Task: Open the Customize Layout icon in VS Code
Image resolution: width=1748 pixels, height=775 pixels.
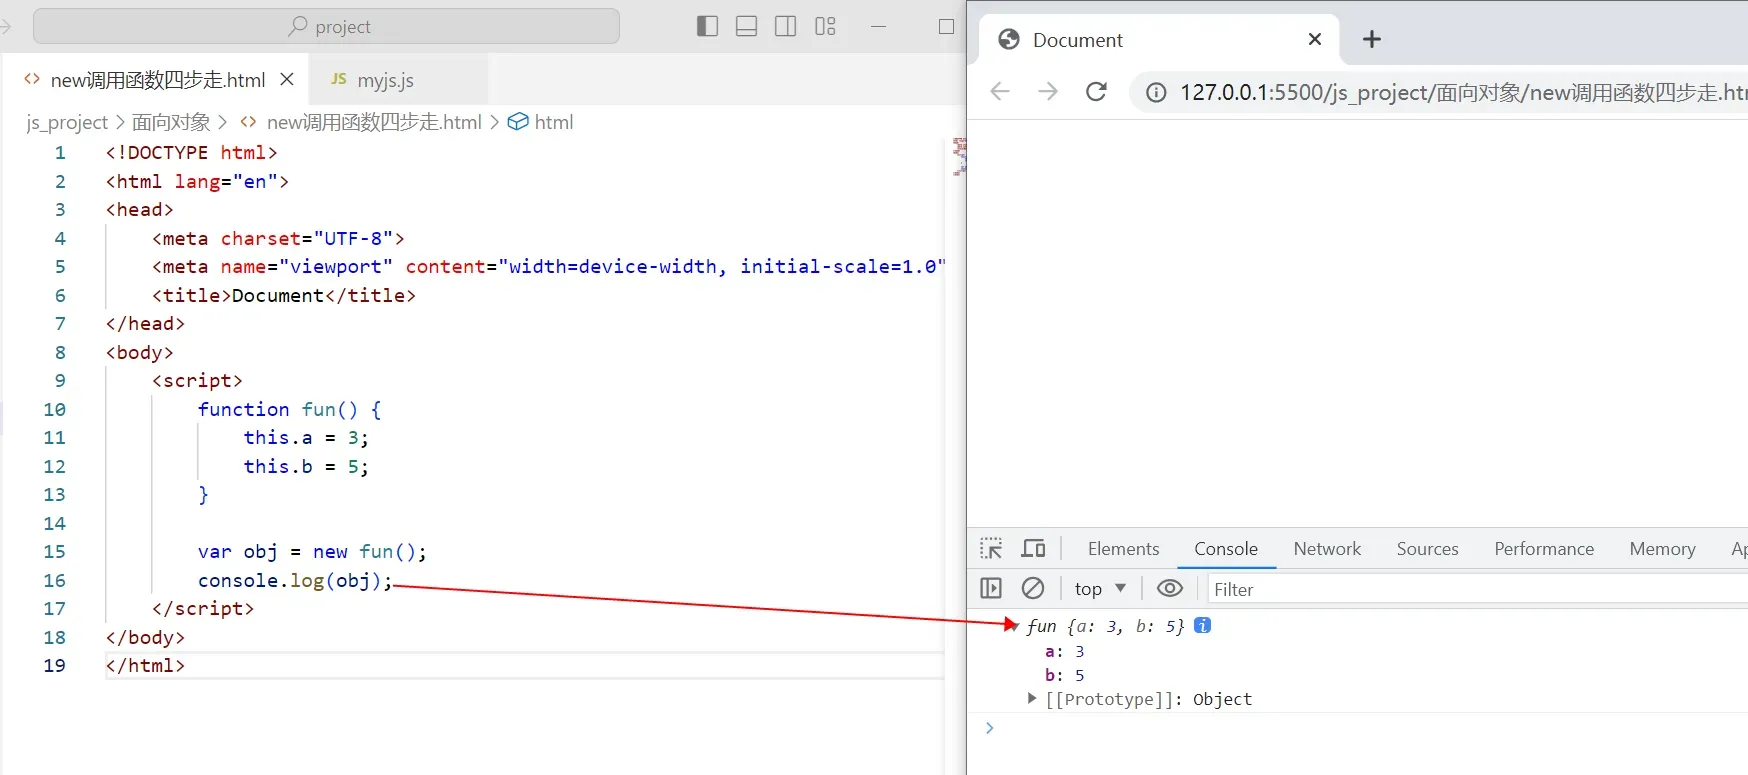Action: pos(825,26)
